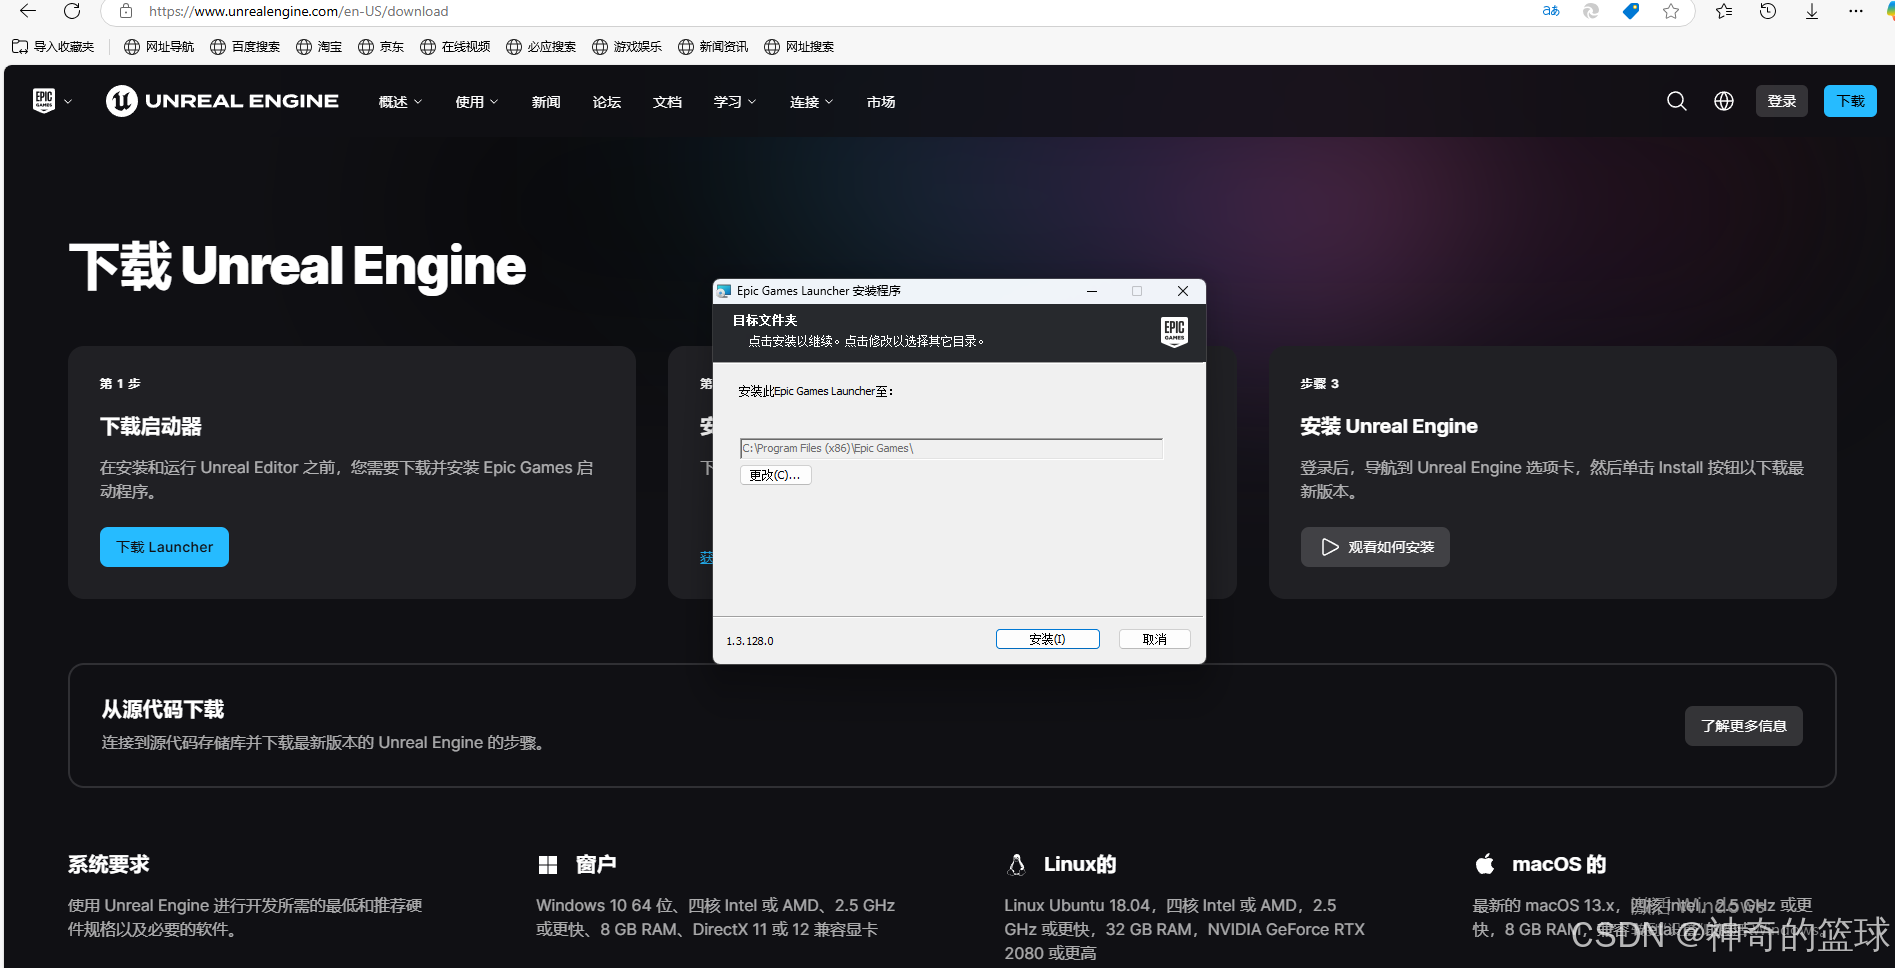Expand Epic Games dropdown chevron
1895x968 pixels.
coord(68,102)
